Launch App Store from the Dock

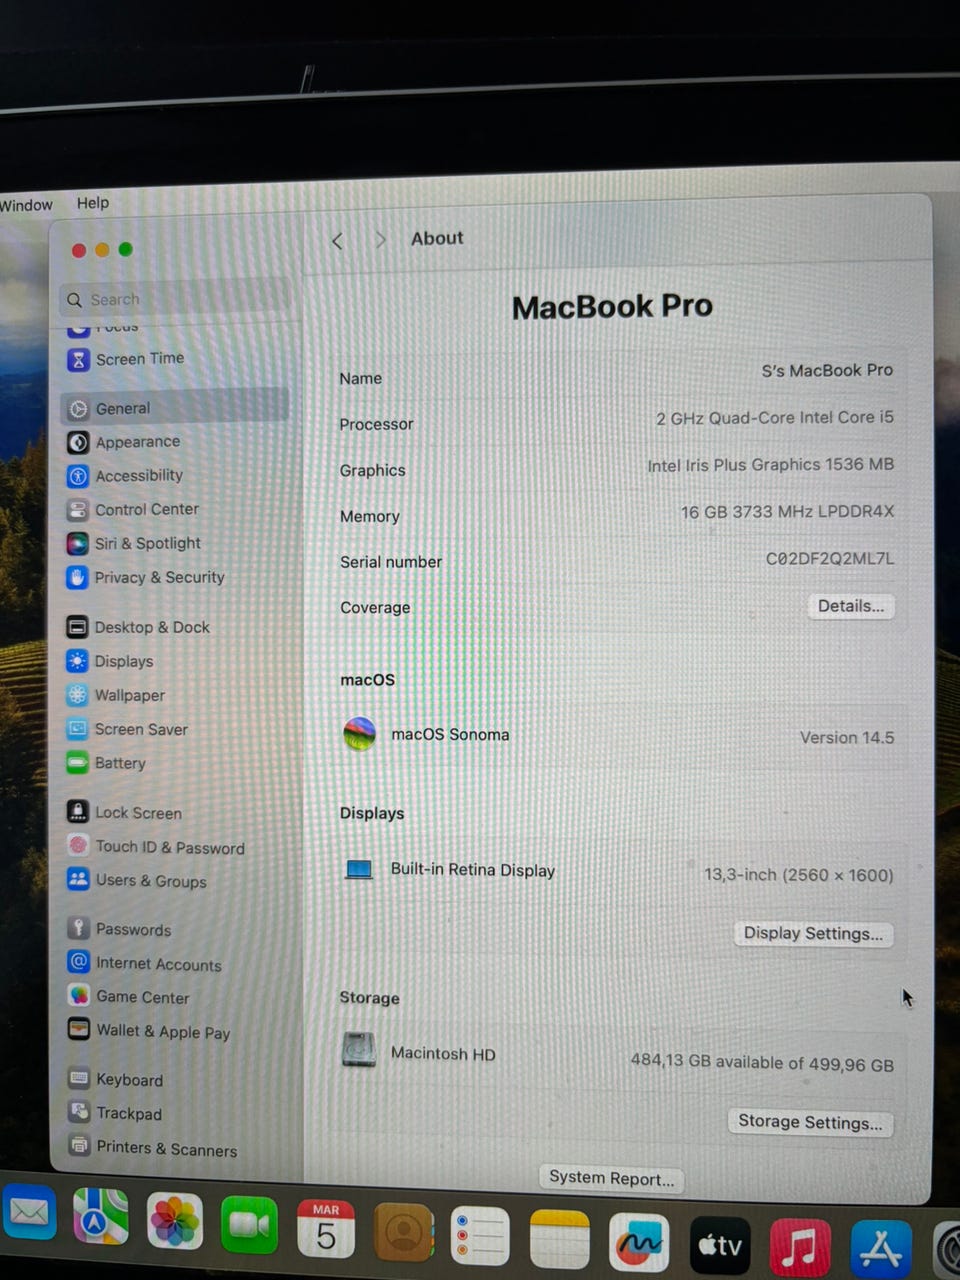click(x=881, y=1249)
